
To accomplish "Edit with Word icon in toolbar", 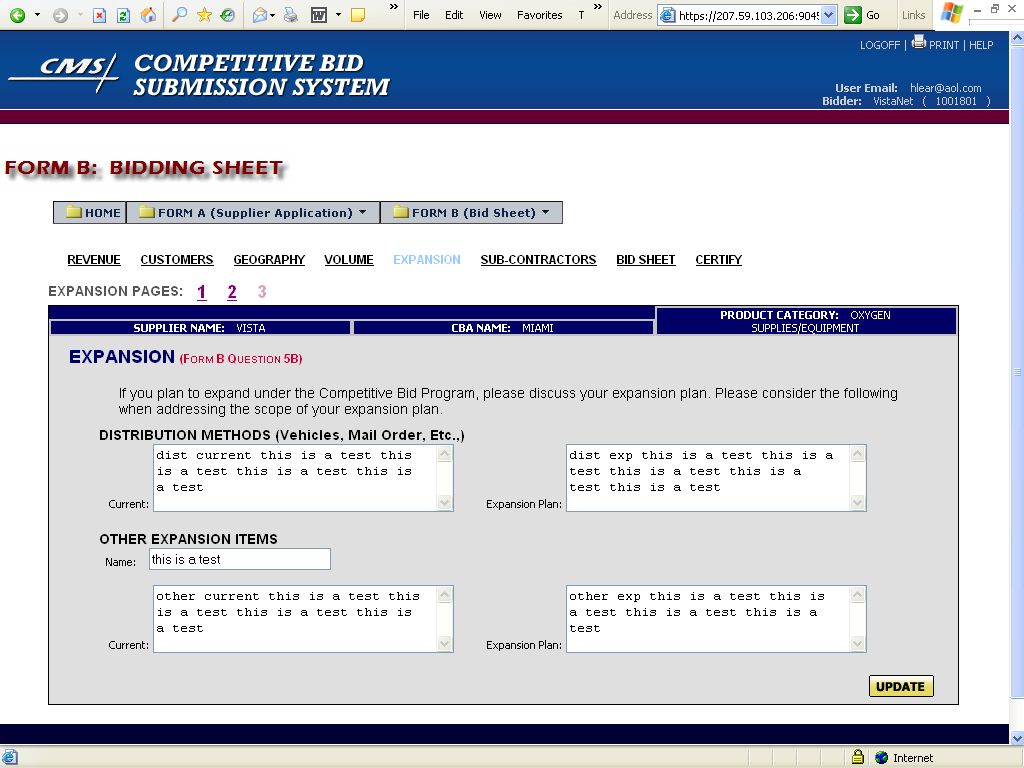I will point(319,14).
